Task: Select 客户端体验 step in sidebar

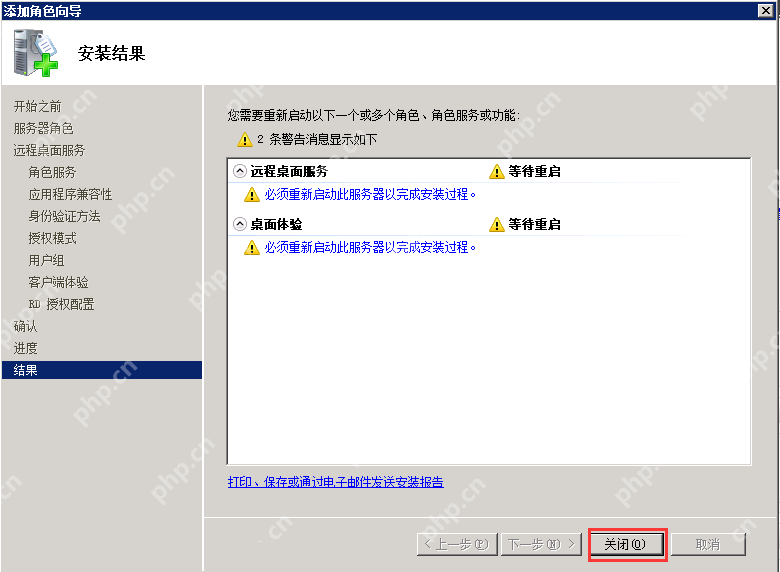Action: click(x=58, y=283)
